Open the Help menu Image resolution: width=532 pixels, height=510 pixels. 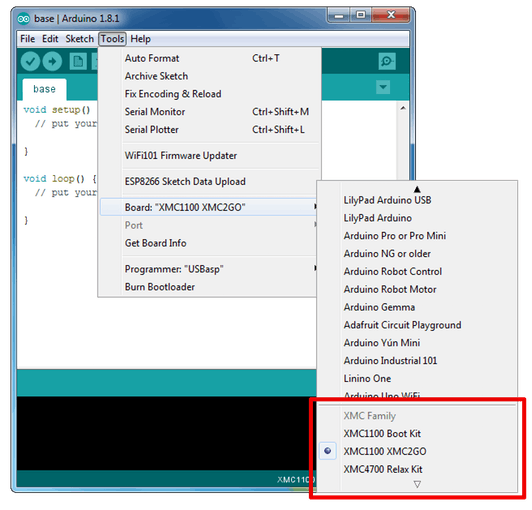[x=140, y=39]
